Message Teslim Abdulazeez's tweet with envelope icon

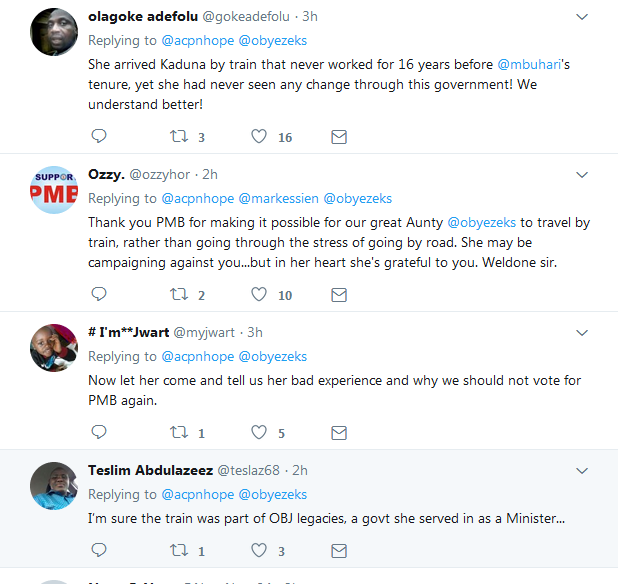pyautogui.click(x=339, y=550)
